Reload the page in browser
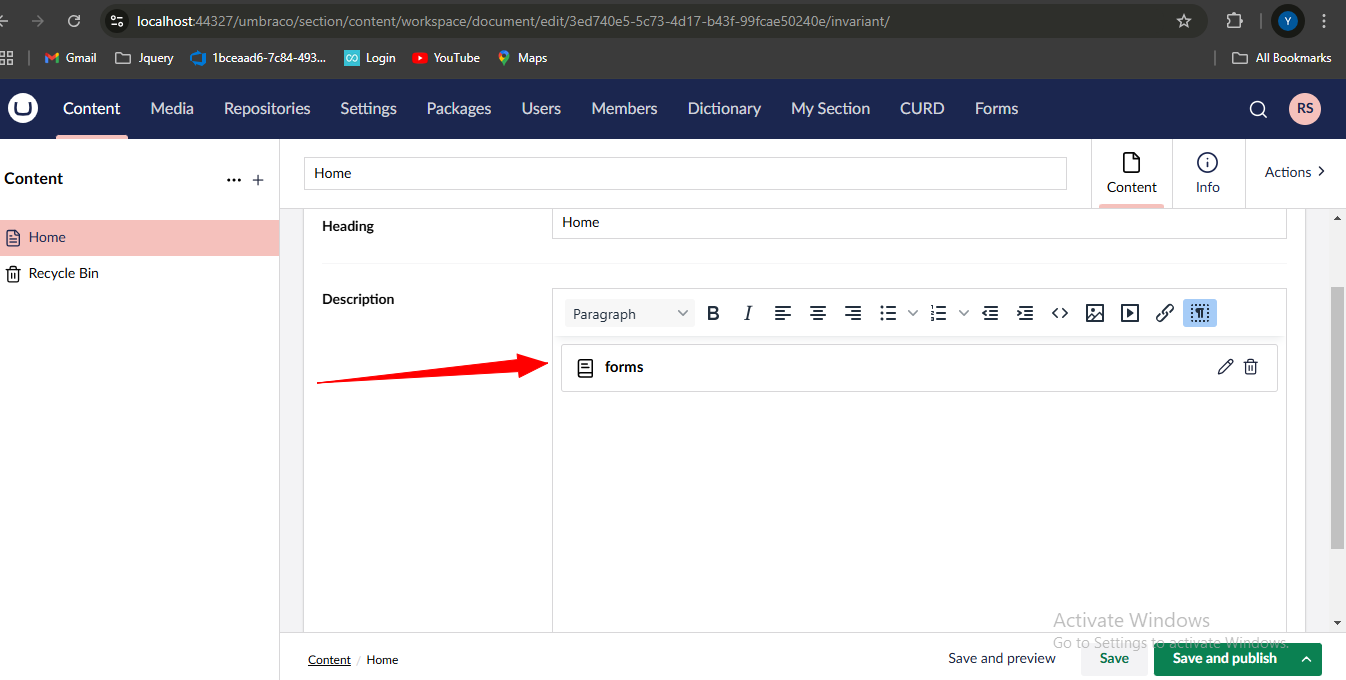Viewport: 1346px width, 680px height. 74,20
